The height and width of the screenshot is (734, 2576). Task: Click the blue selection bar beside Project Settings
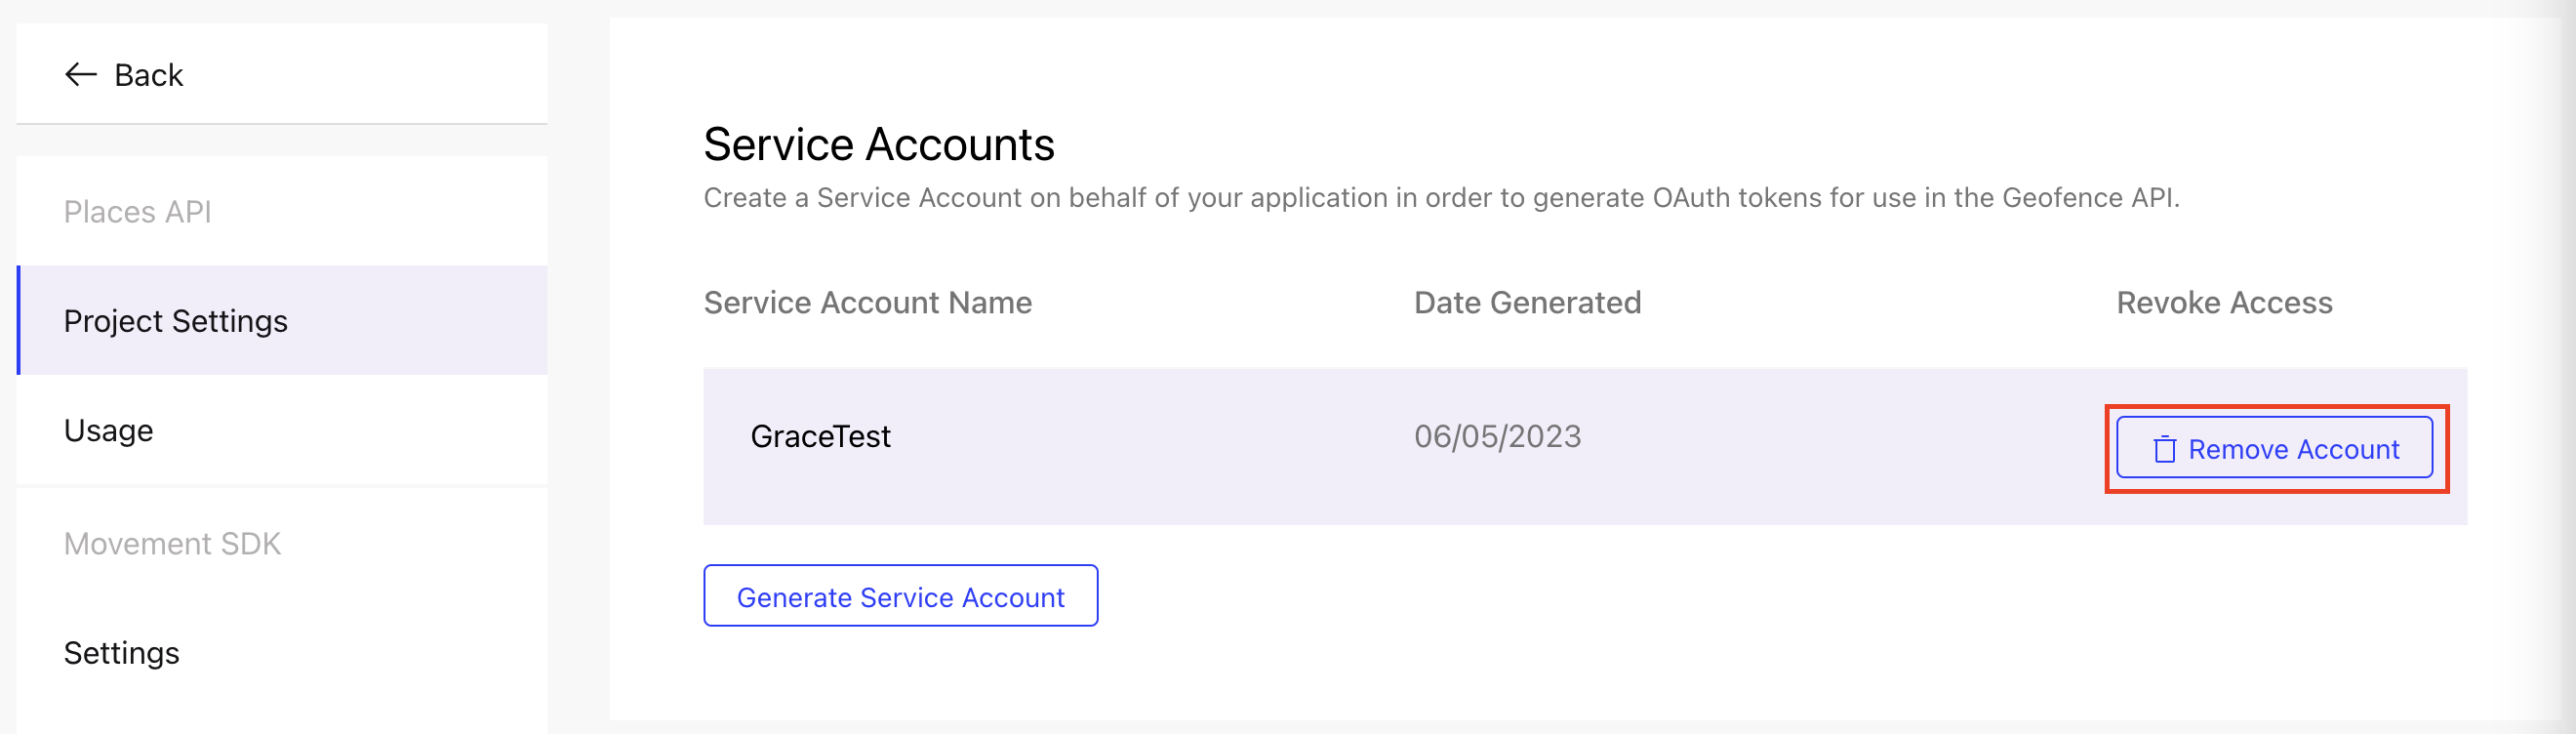(19, 321)
